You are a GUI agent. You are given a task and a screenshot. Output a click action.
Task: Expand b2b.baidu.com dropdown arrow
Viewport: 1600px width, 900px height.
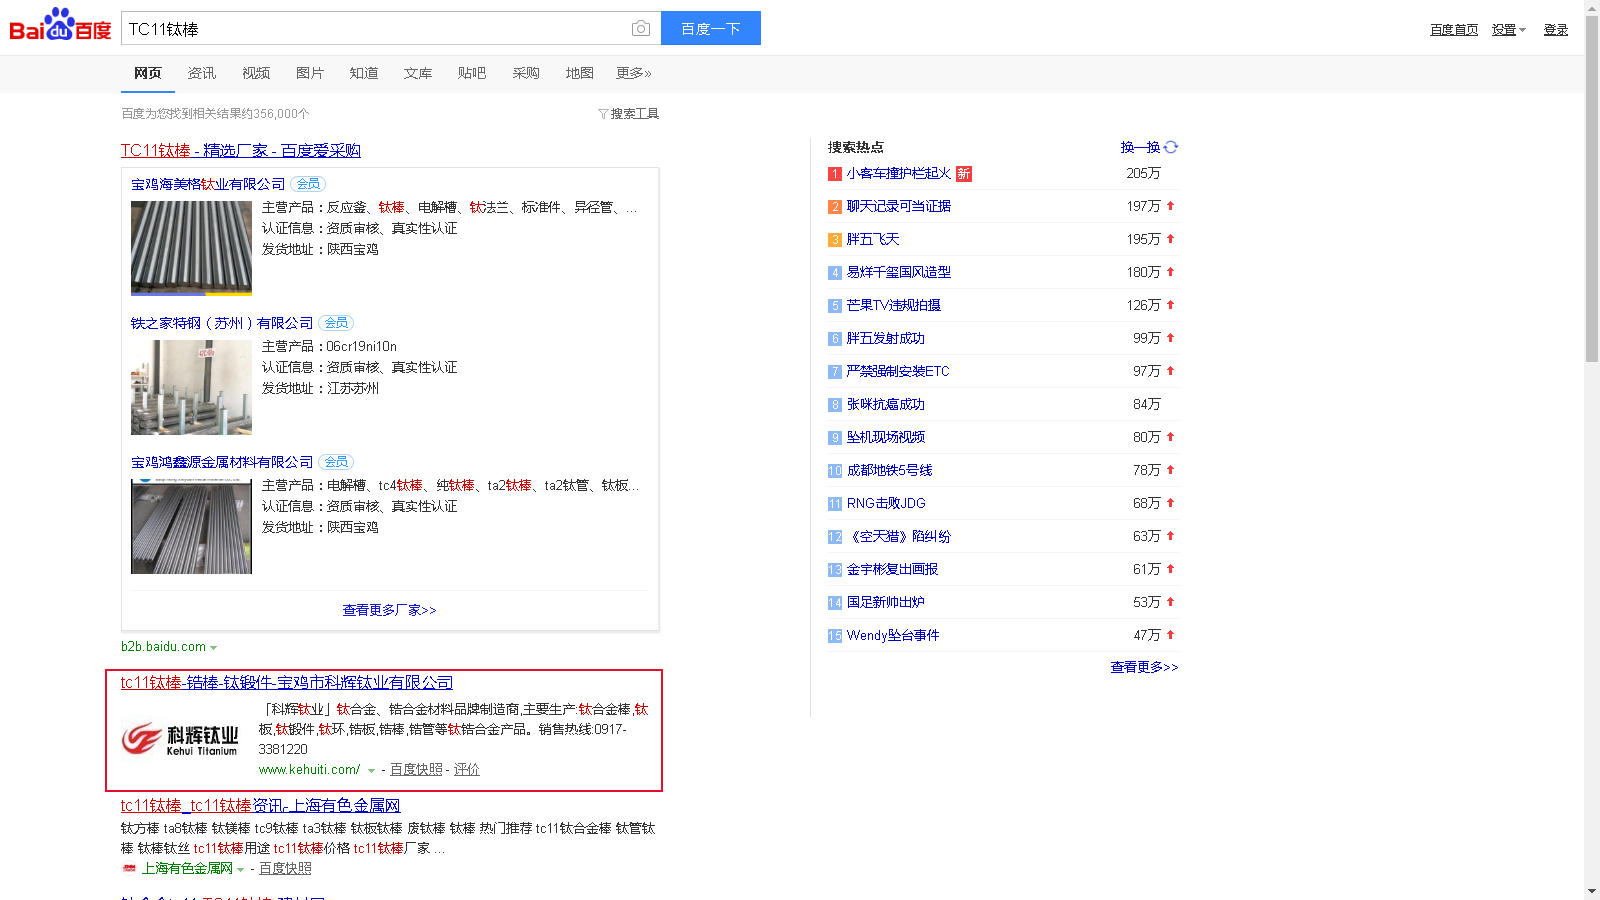point(214,648)
